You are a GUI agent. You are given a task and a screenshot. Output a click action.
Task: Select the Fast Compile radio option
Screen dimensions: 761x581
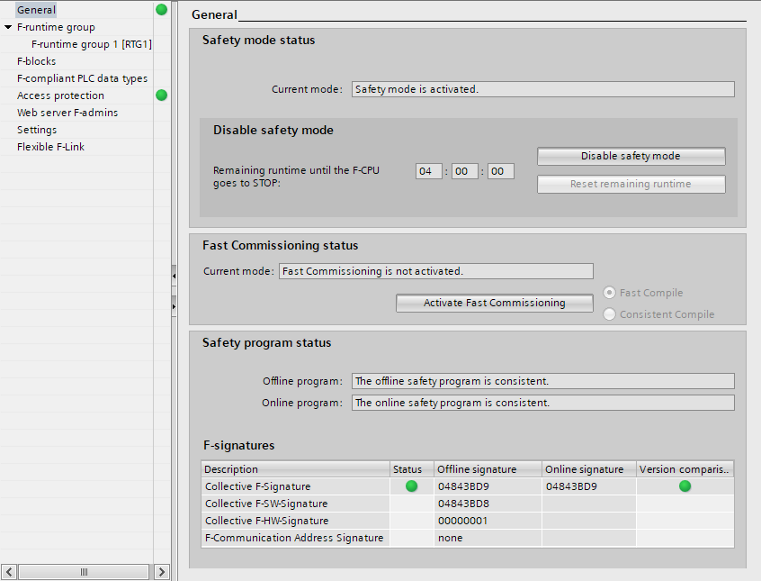click(609, 293)
